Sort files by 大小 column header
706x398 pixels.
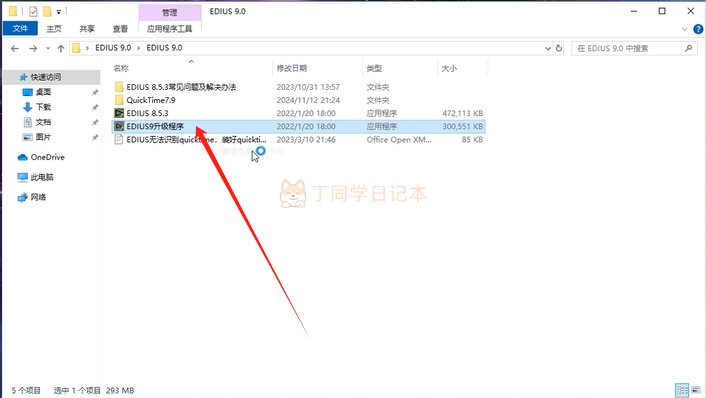point(449,68)
